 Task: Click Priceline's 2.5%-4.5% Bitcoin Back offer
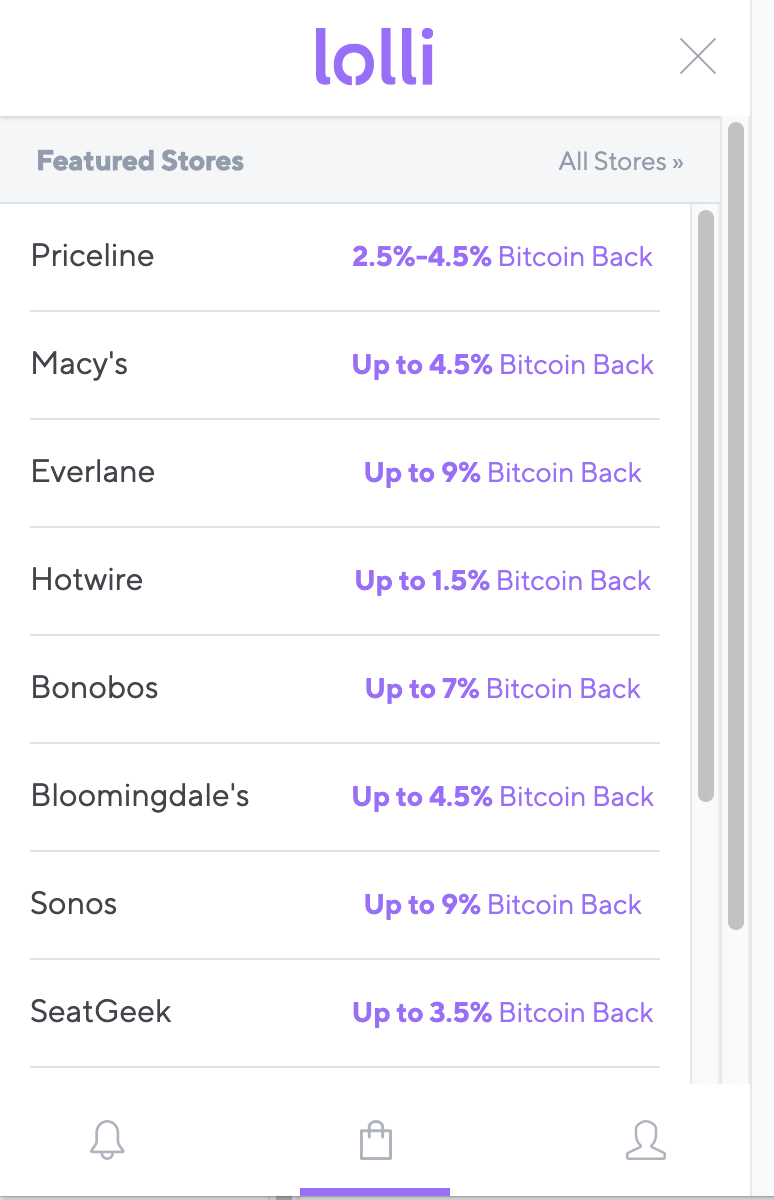pos(502,257)
